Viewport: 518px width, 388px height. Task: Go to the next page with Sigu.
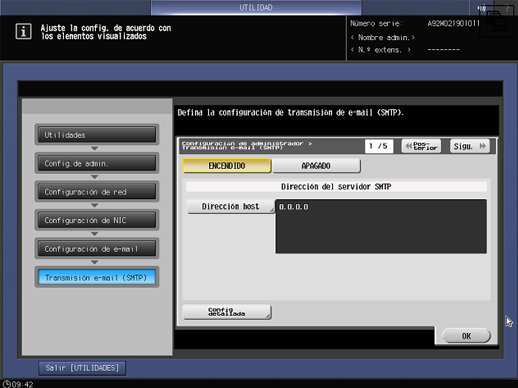[x=470, y=146]
